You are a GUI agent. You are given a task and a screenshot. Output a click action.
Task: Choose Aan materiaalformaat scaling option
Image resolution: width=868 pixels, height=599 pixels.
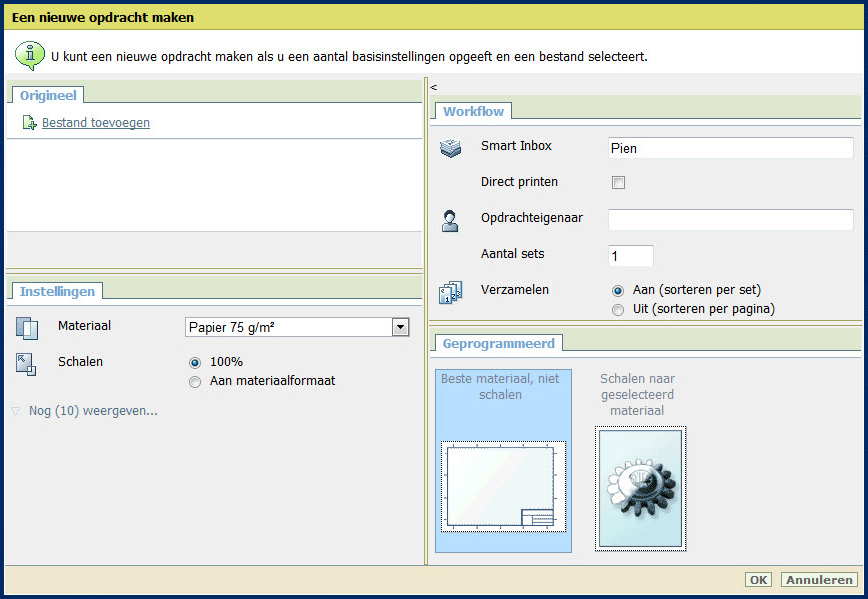[195, 381]
